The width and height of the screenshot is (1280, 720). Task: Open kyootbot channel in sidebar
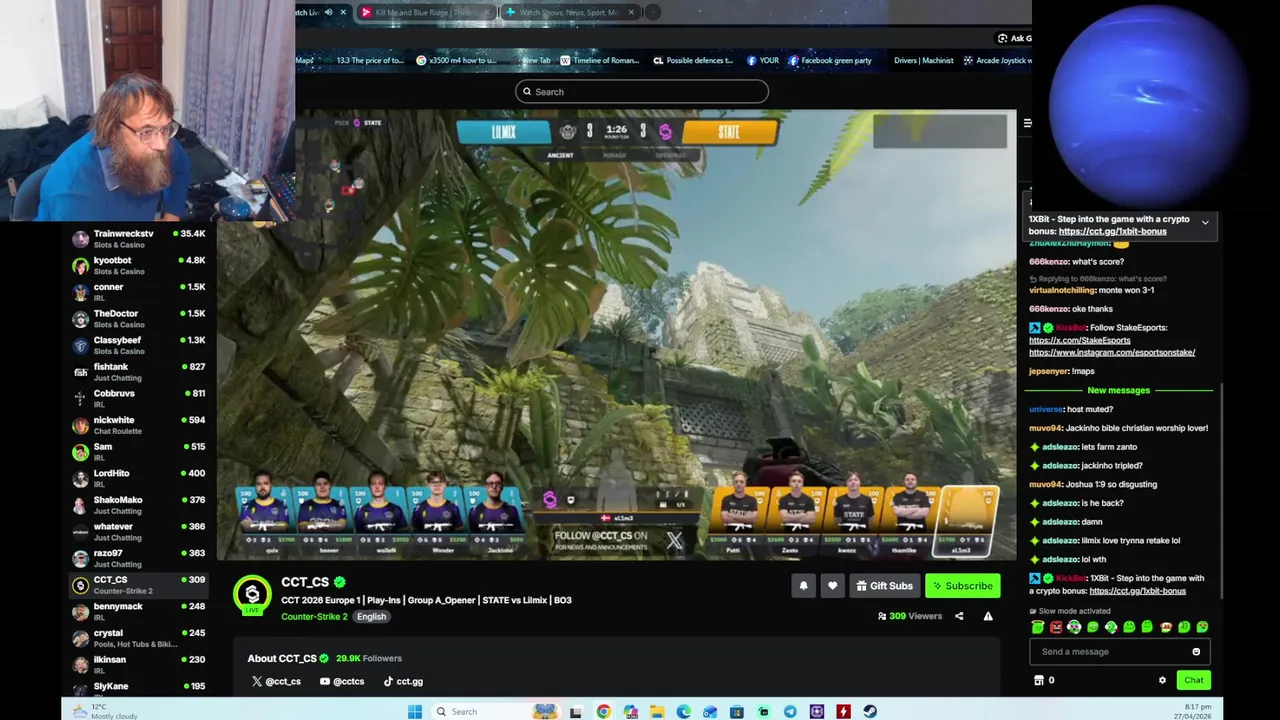click(138, 265)
